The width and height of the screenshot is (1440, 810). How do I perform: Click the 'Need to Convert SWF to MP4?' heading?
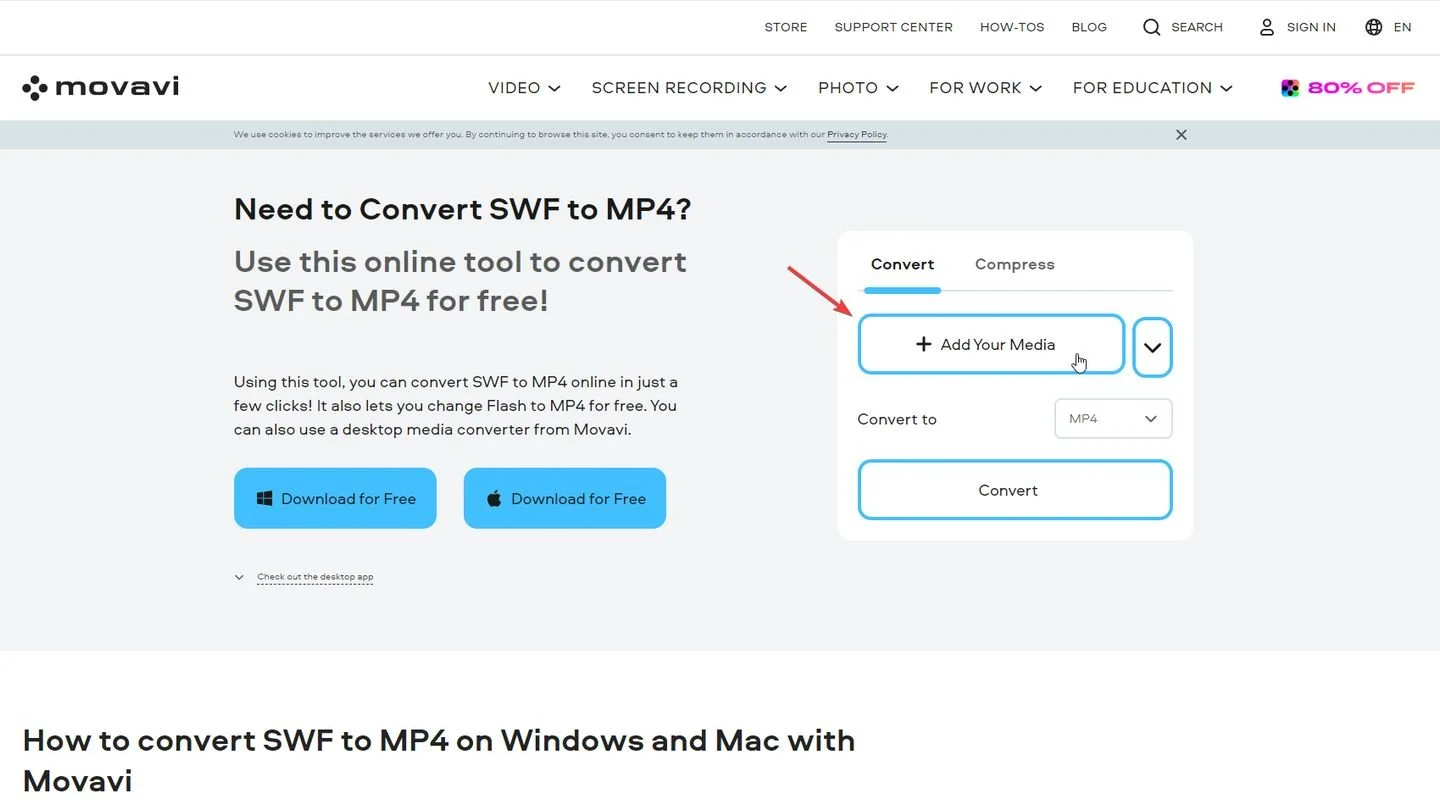(463, 209)
